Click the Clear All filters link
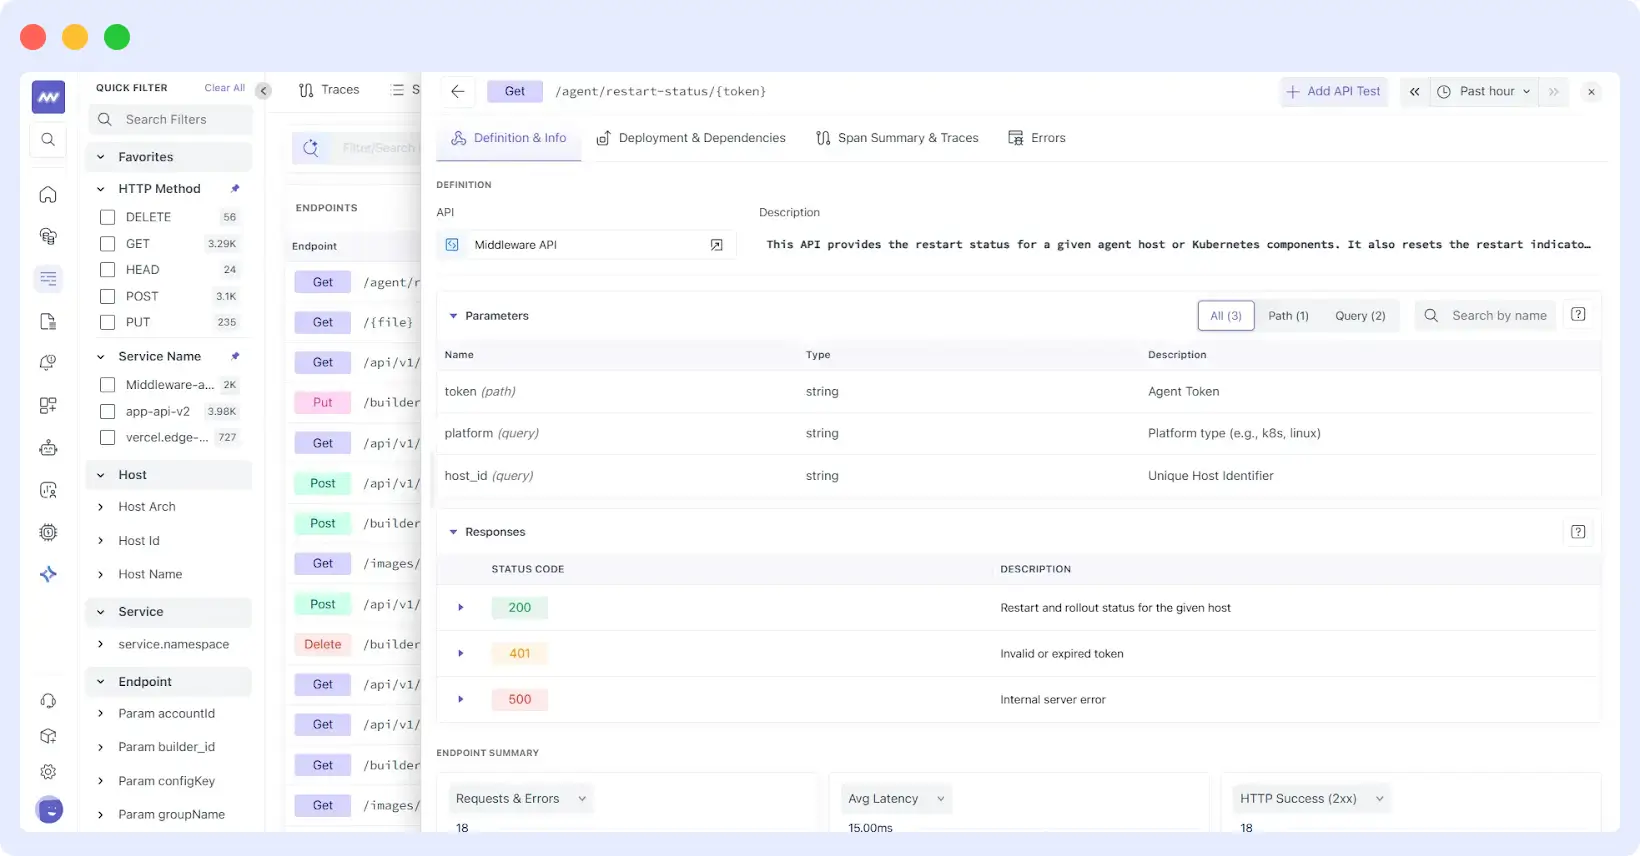1640x856 pixels. coord(225,88)
